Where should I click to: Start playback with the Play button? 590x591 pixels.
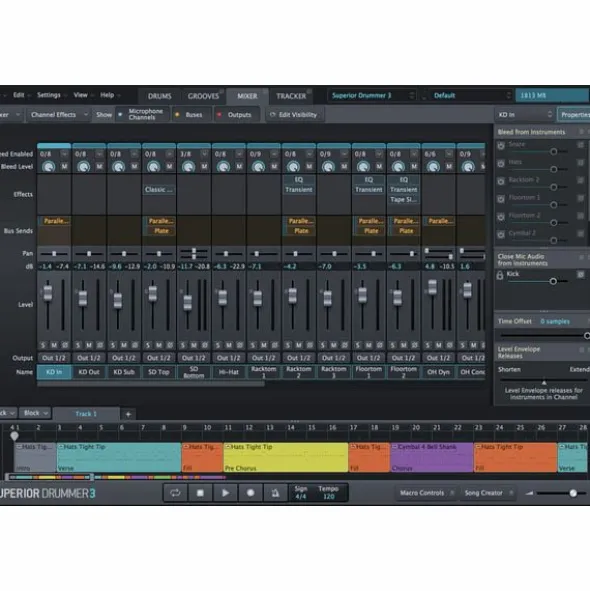pyautogui.click(x=225, y=493)
